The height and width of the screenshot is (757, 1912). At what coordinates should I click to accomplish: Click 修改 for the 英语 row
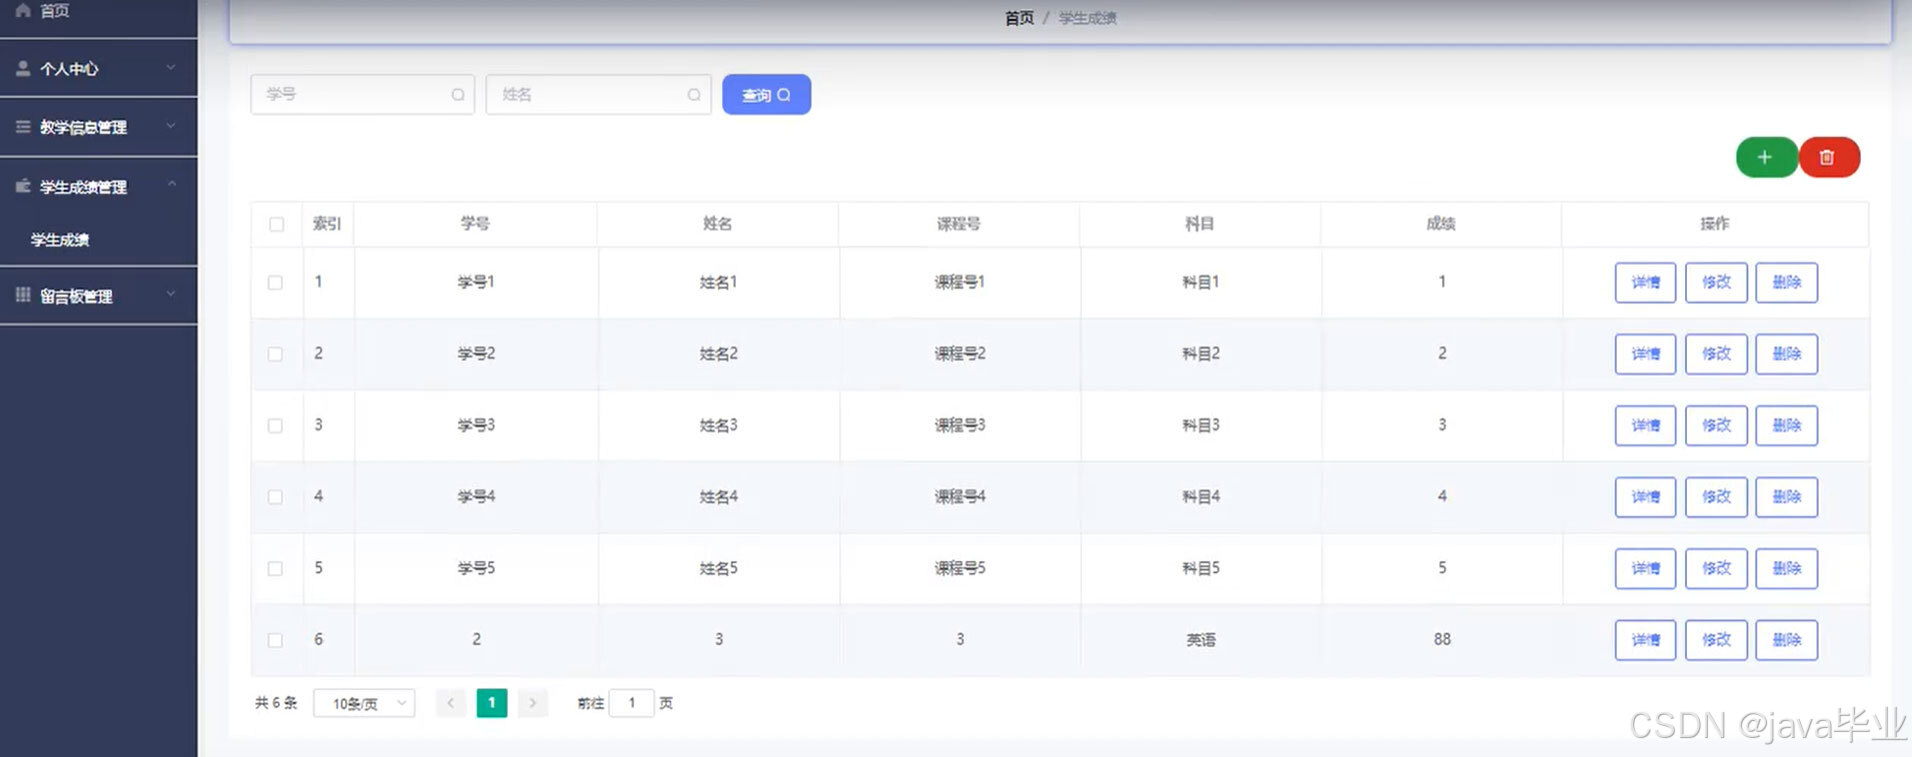[x=1716, y=640]
